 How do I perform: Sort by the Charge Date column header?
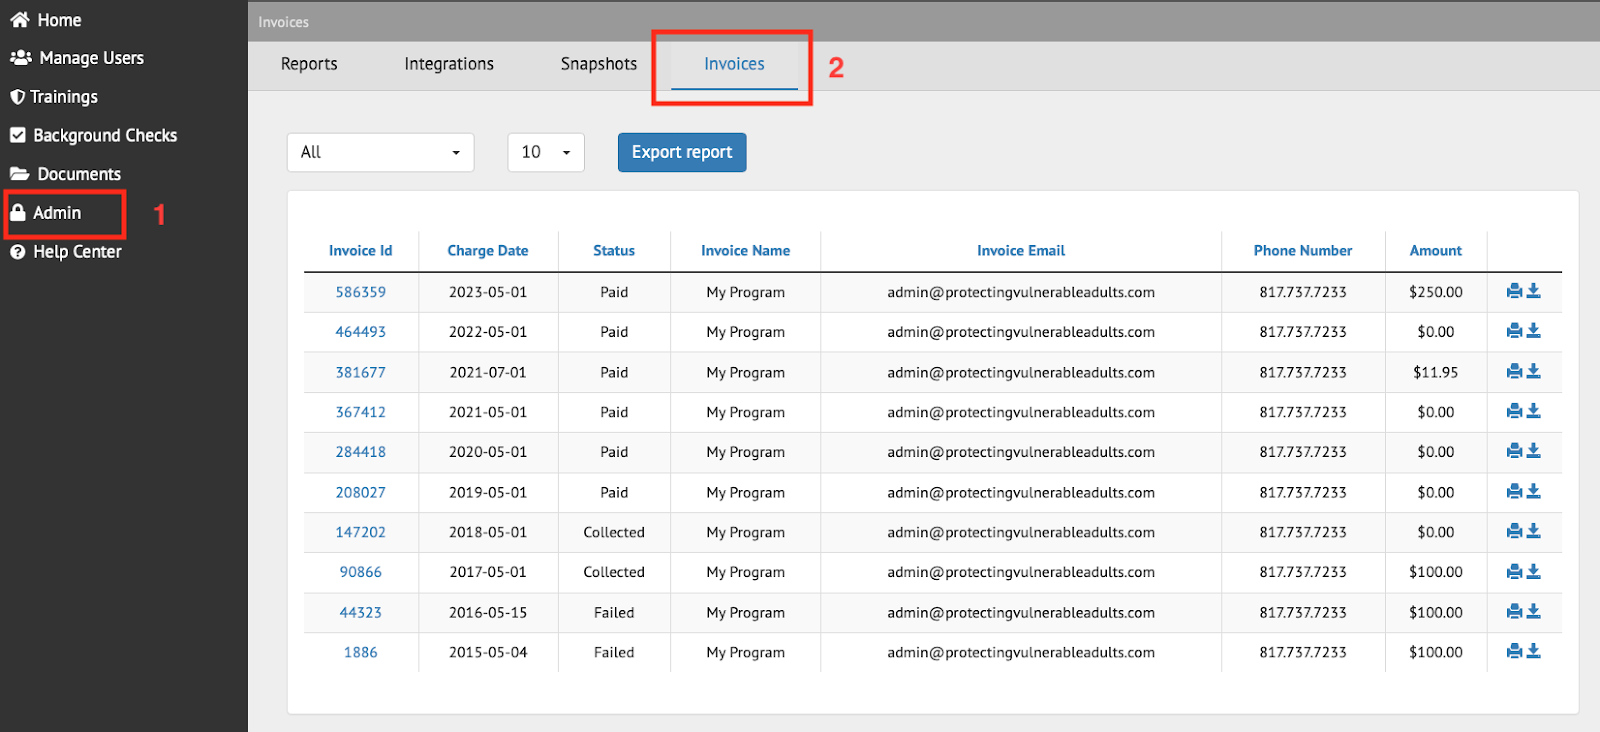point(488,251)
